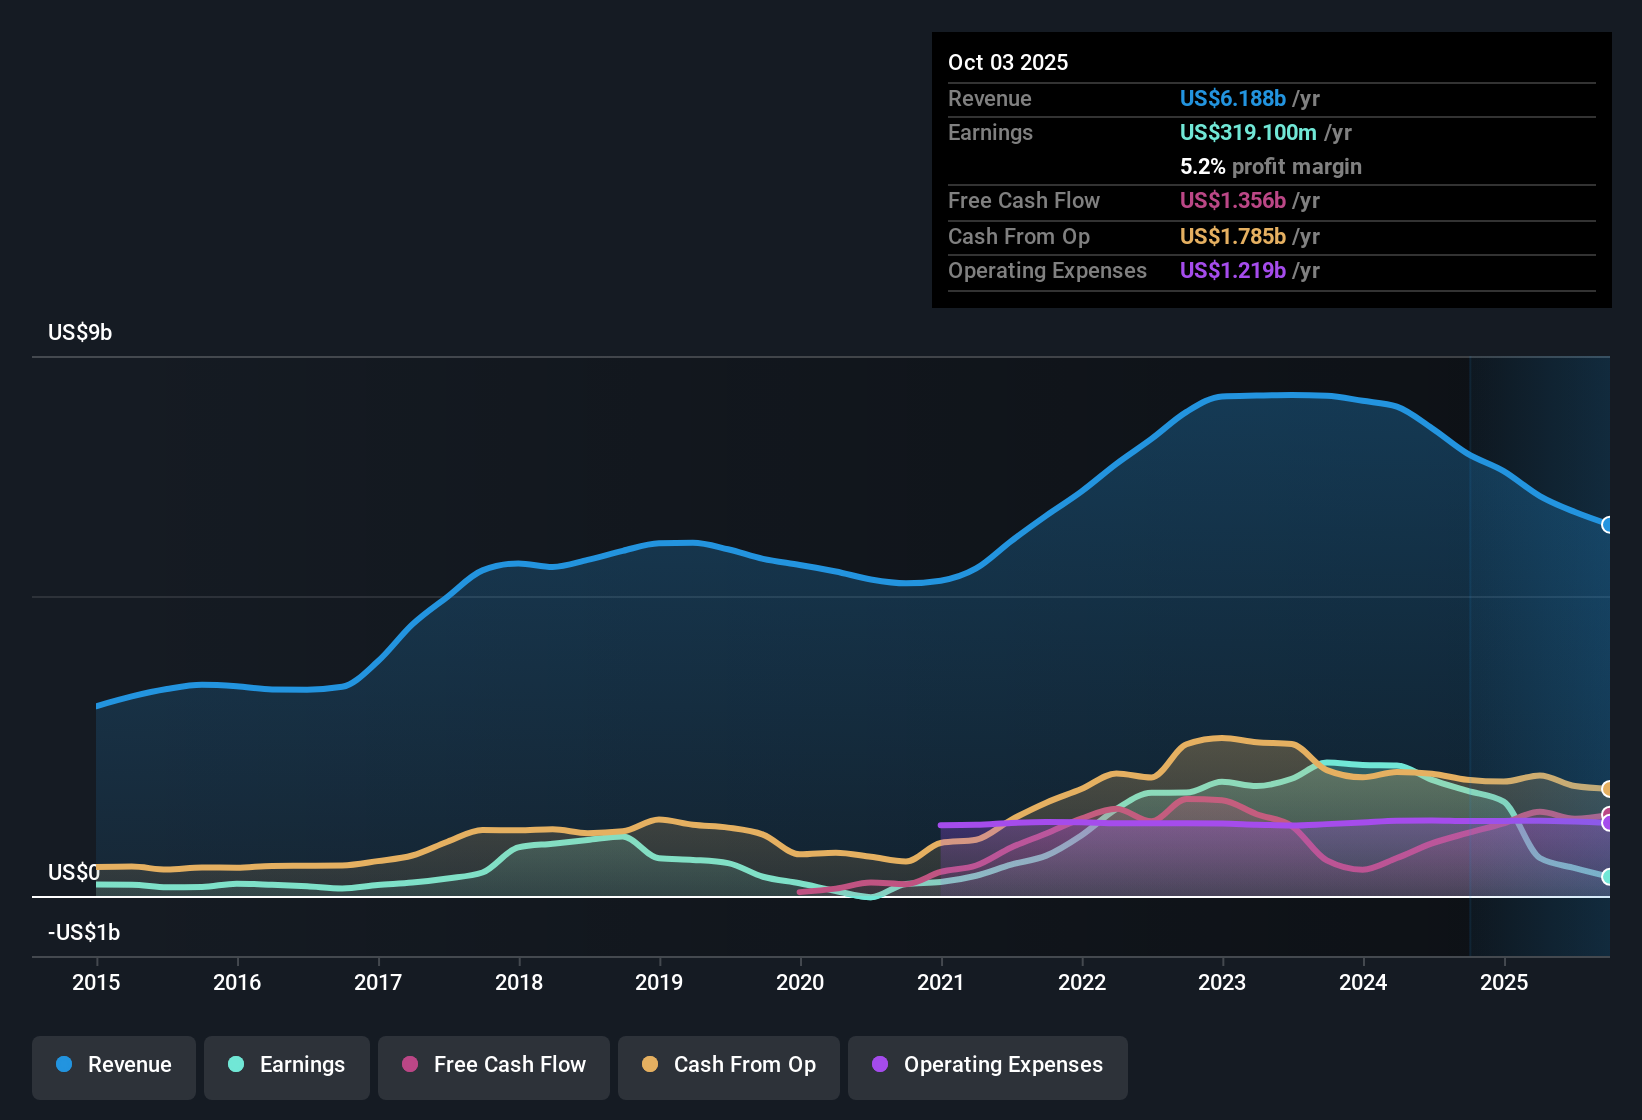This screenshot has height=1120, width=1642.
Task: Expand the Earnings legend entry
Action: (287, 1065)
